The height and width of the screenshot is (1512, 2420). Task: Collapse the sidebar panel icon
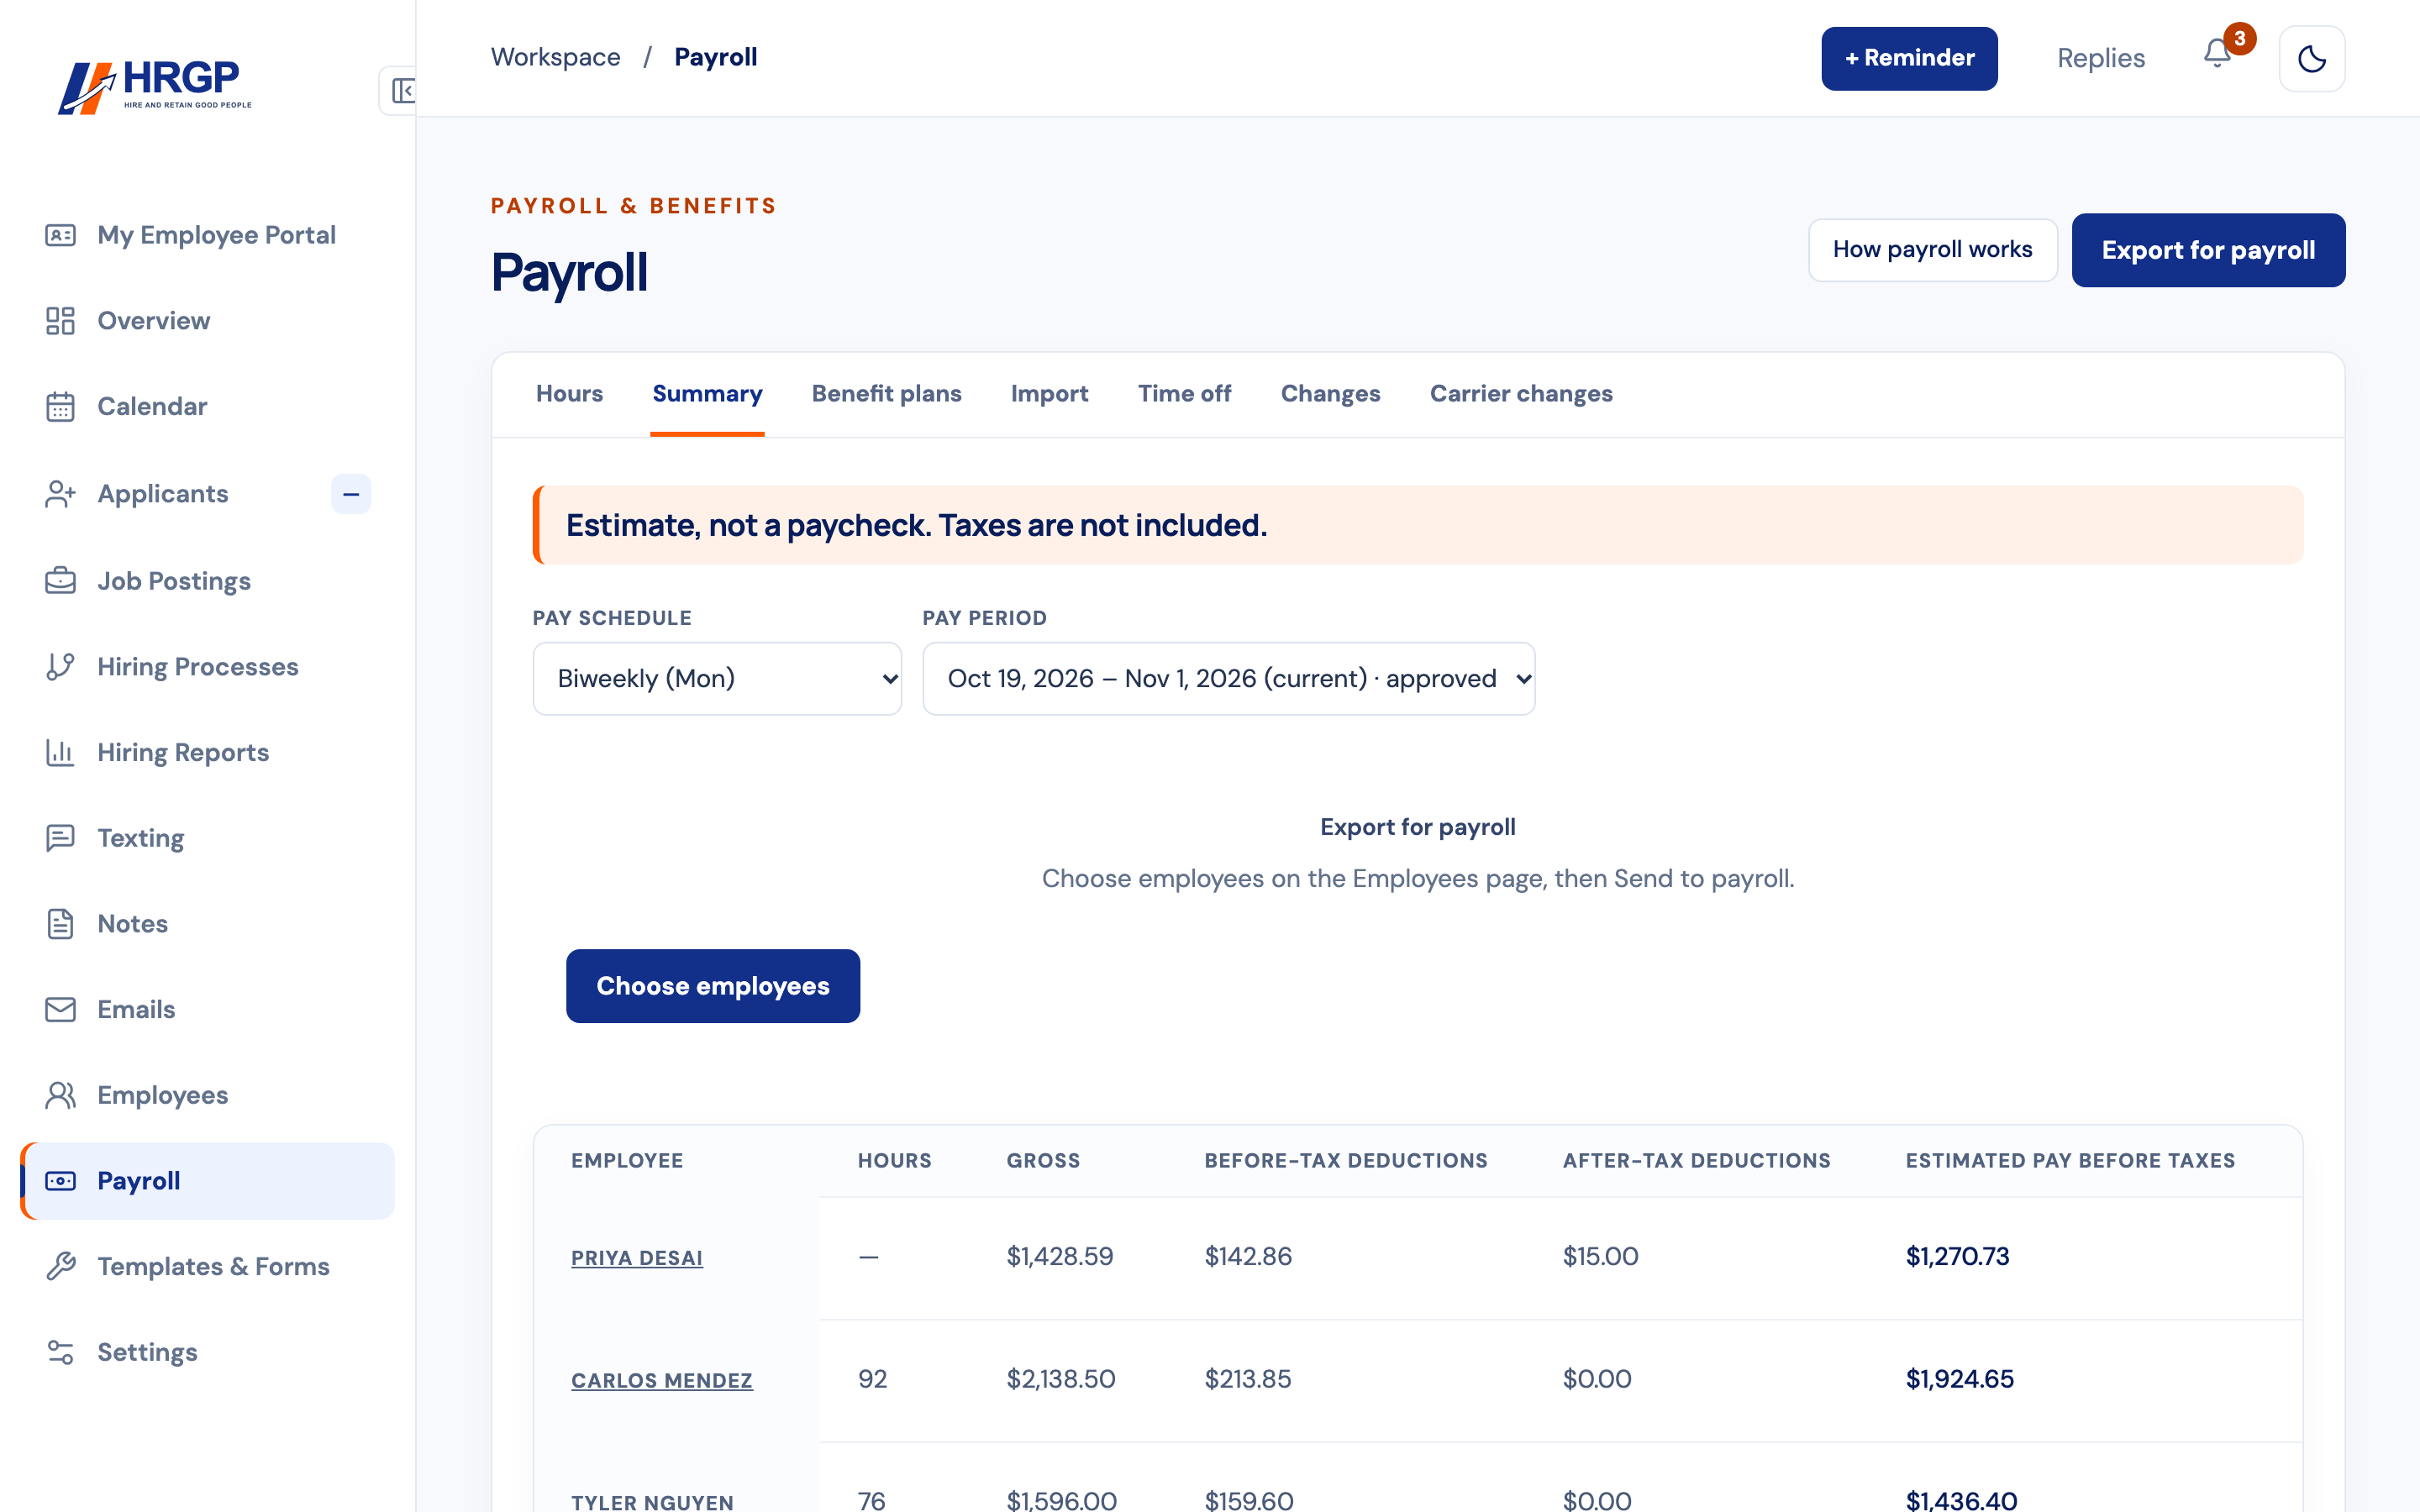pos(402,91)
